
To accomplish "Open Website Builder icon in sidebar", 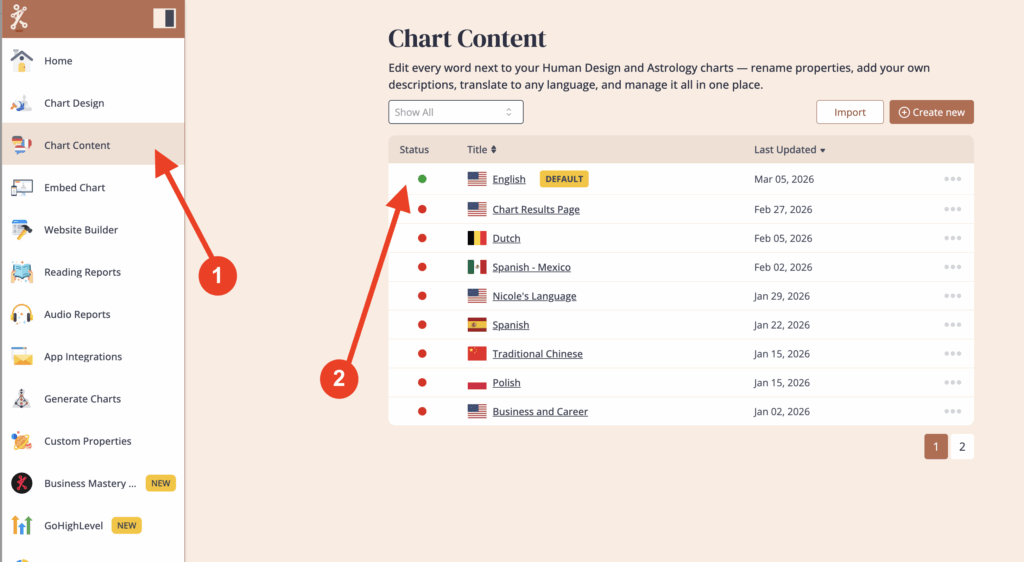I will 22,230.
